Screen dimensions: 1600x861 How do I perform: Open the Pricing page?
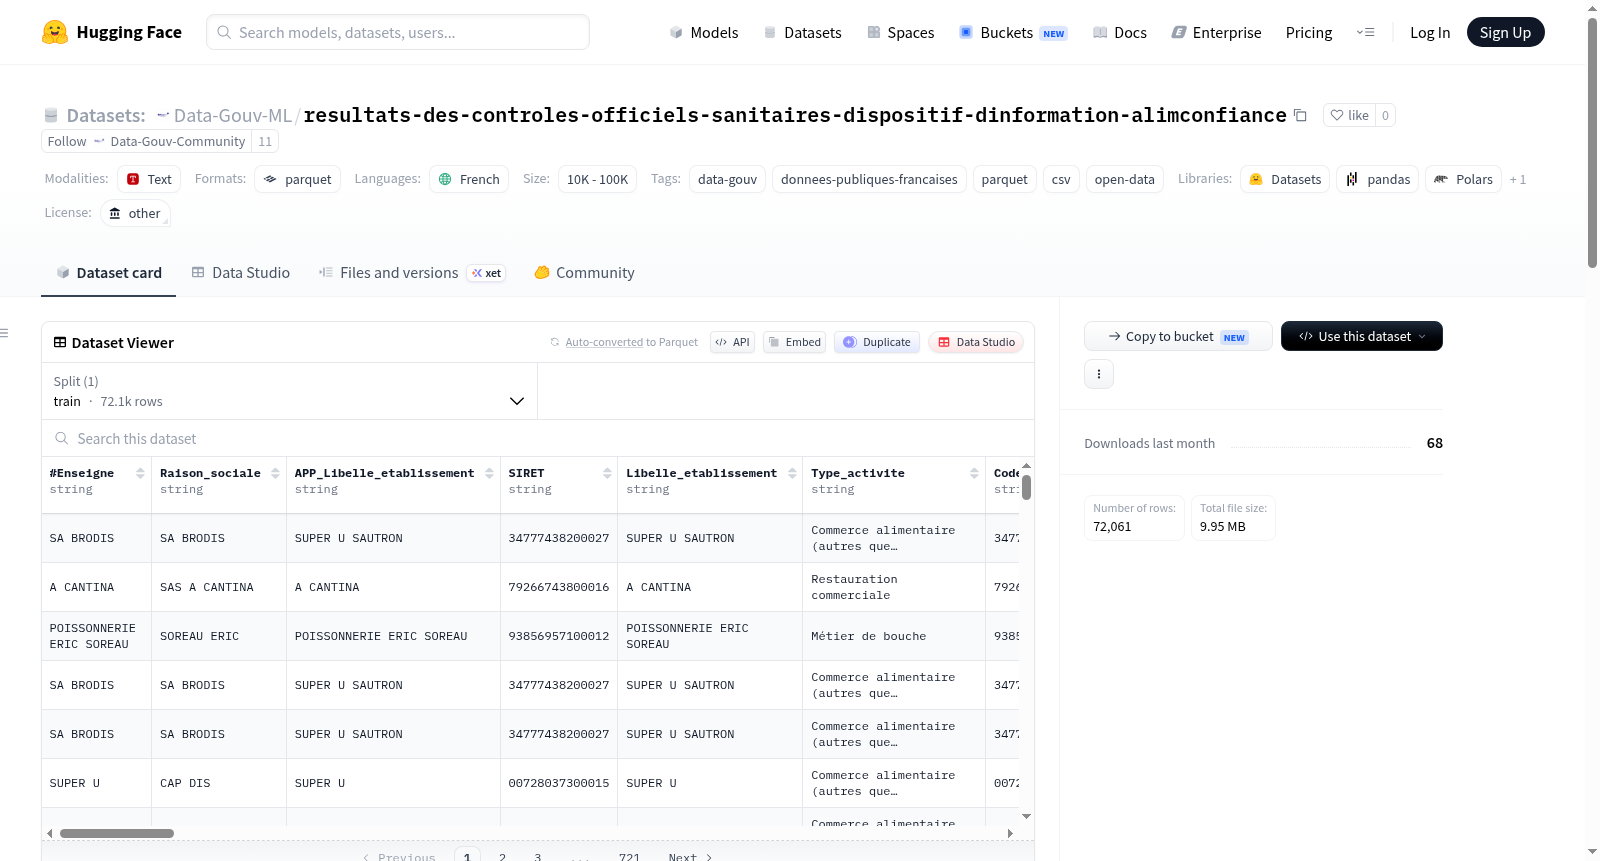(x=1309, y=32)
